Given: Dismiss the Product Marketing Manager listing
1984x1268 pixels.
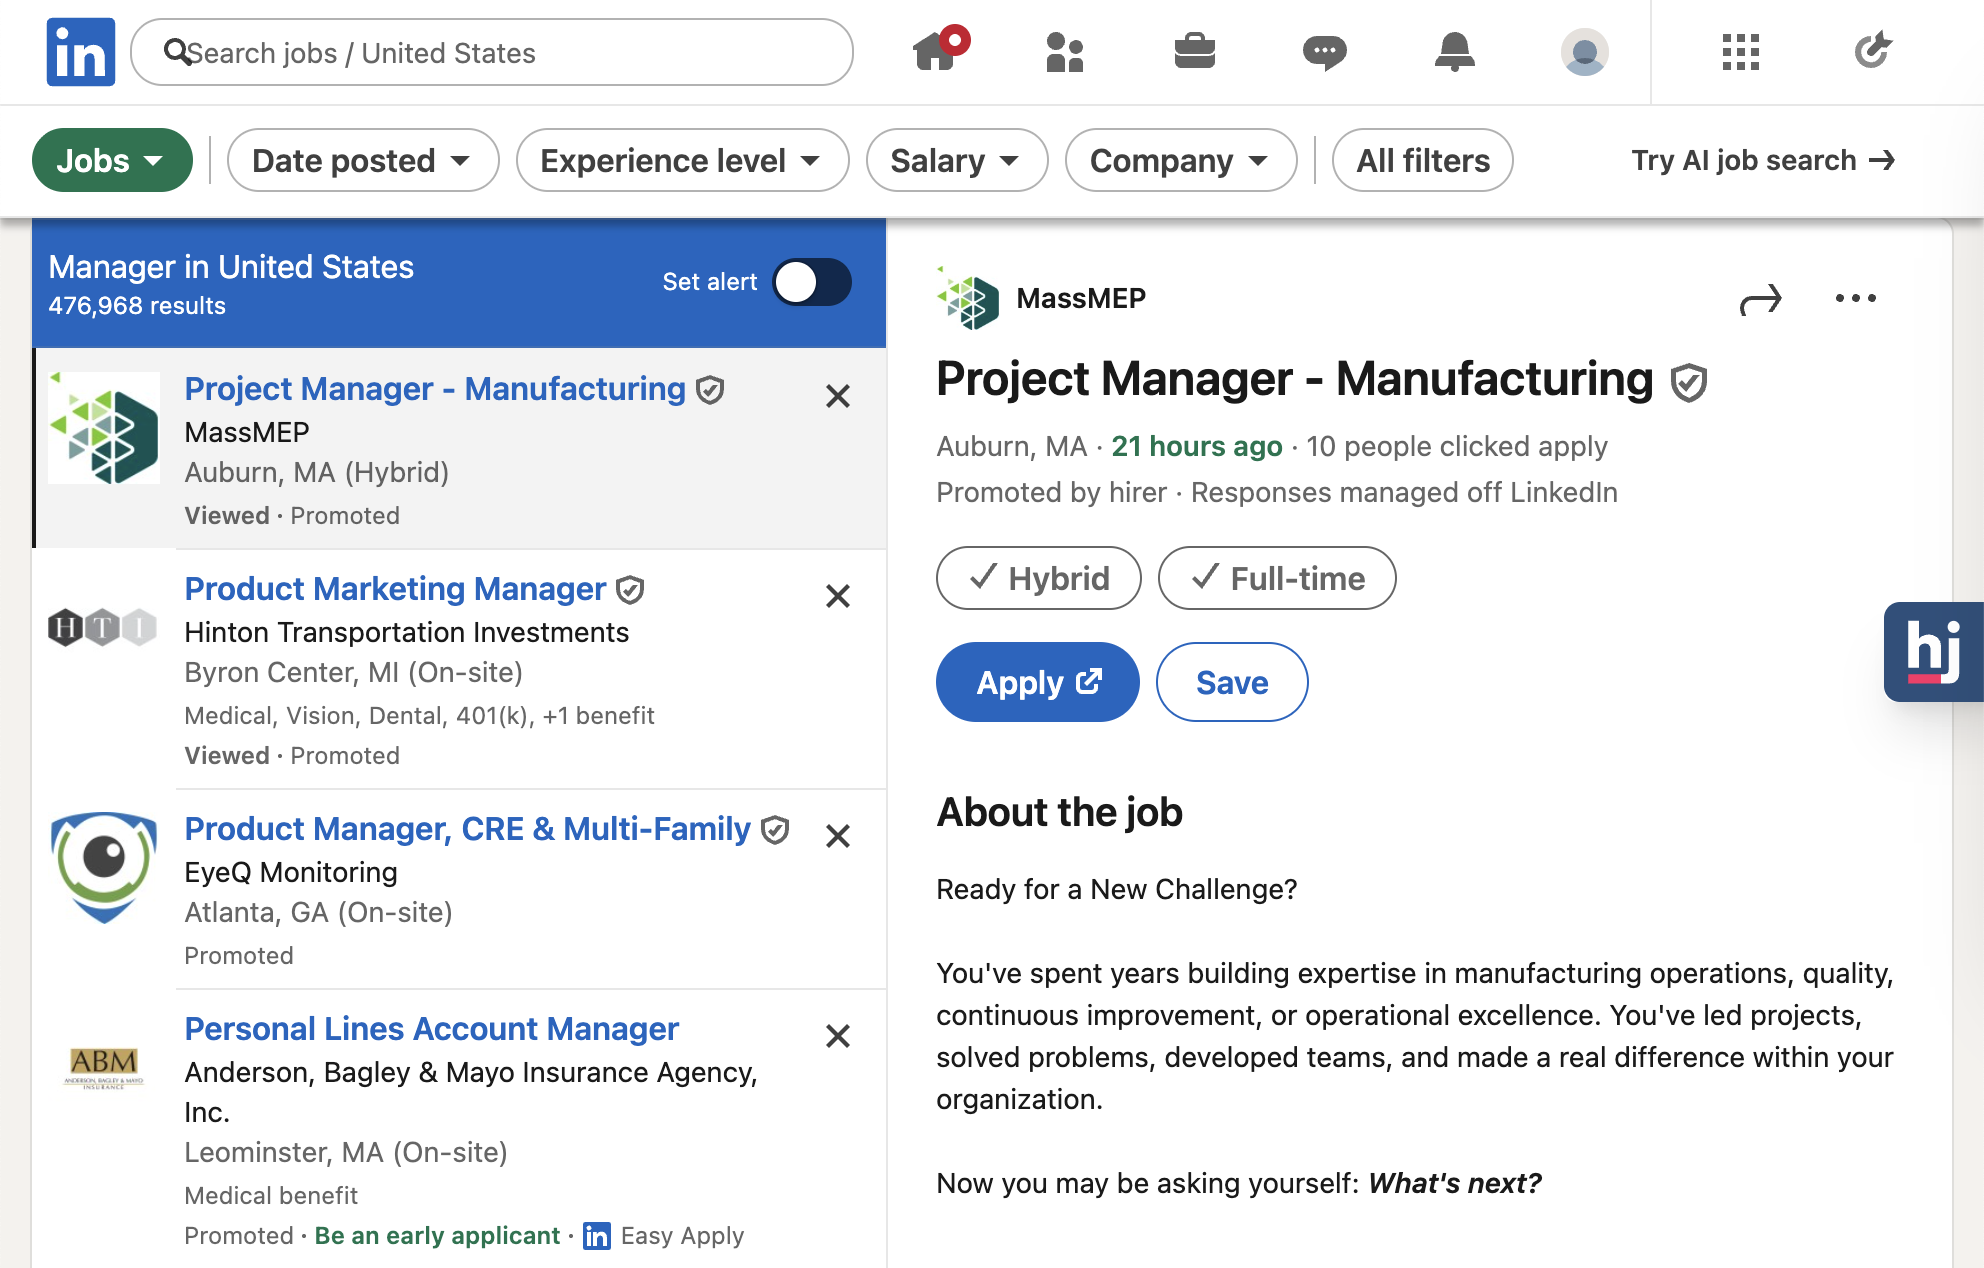Looking at the screenshot, I should pyautogui.click(x=838, y=596).
